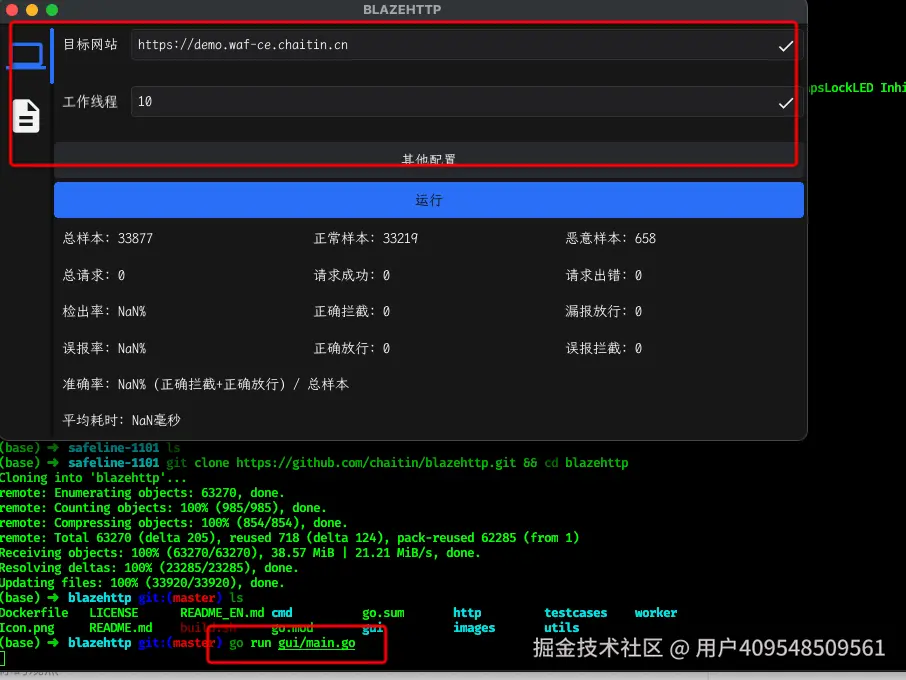Select the 总请求: 0 value
Viewport: 906px width, 680px height.
[94, 276]
